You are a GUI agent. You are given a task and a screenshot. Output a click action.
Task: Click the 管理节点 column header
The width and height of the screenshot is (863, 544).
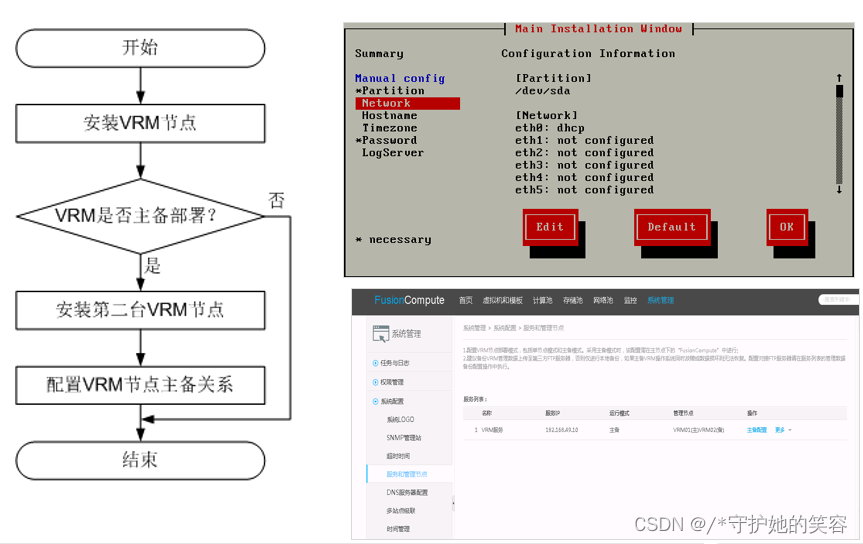coord(683,413)
